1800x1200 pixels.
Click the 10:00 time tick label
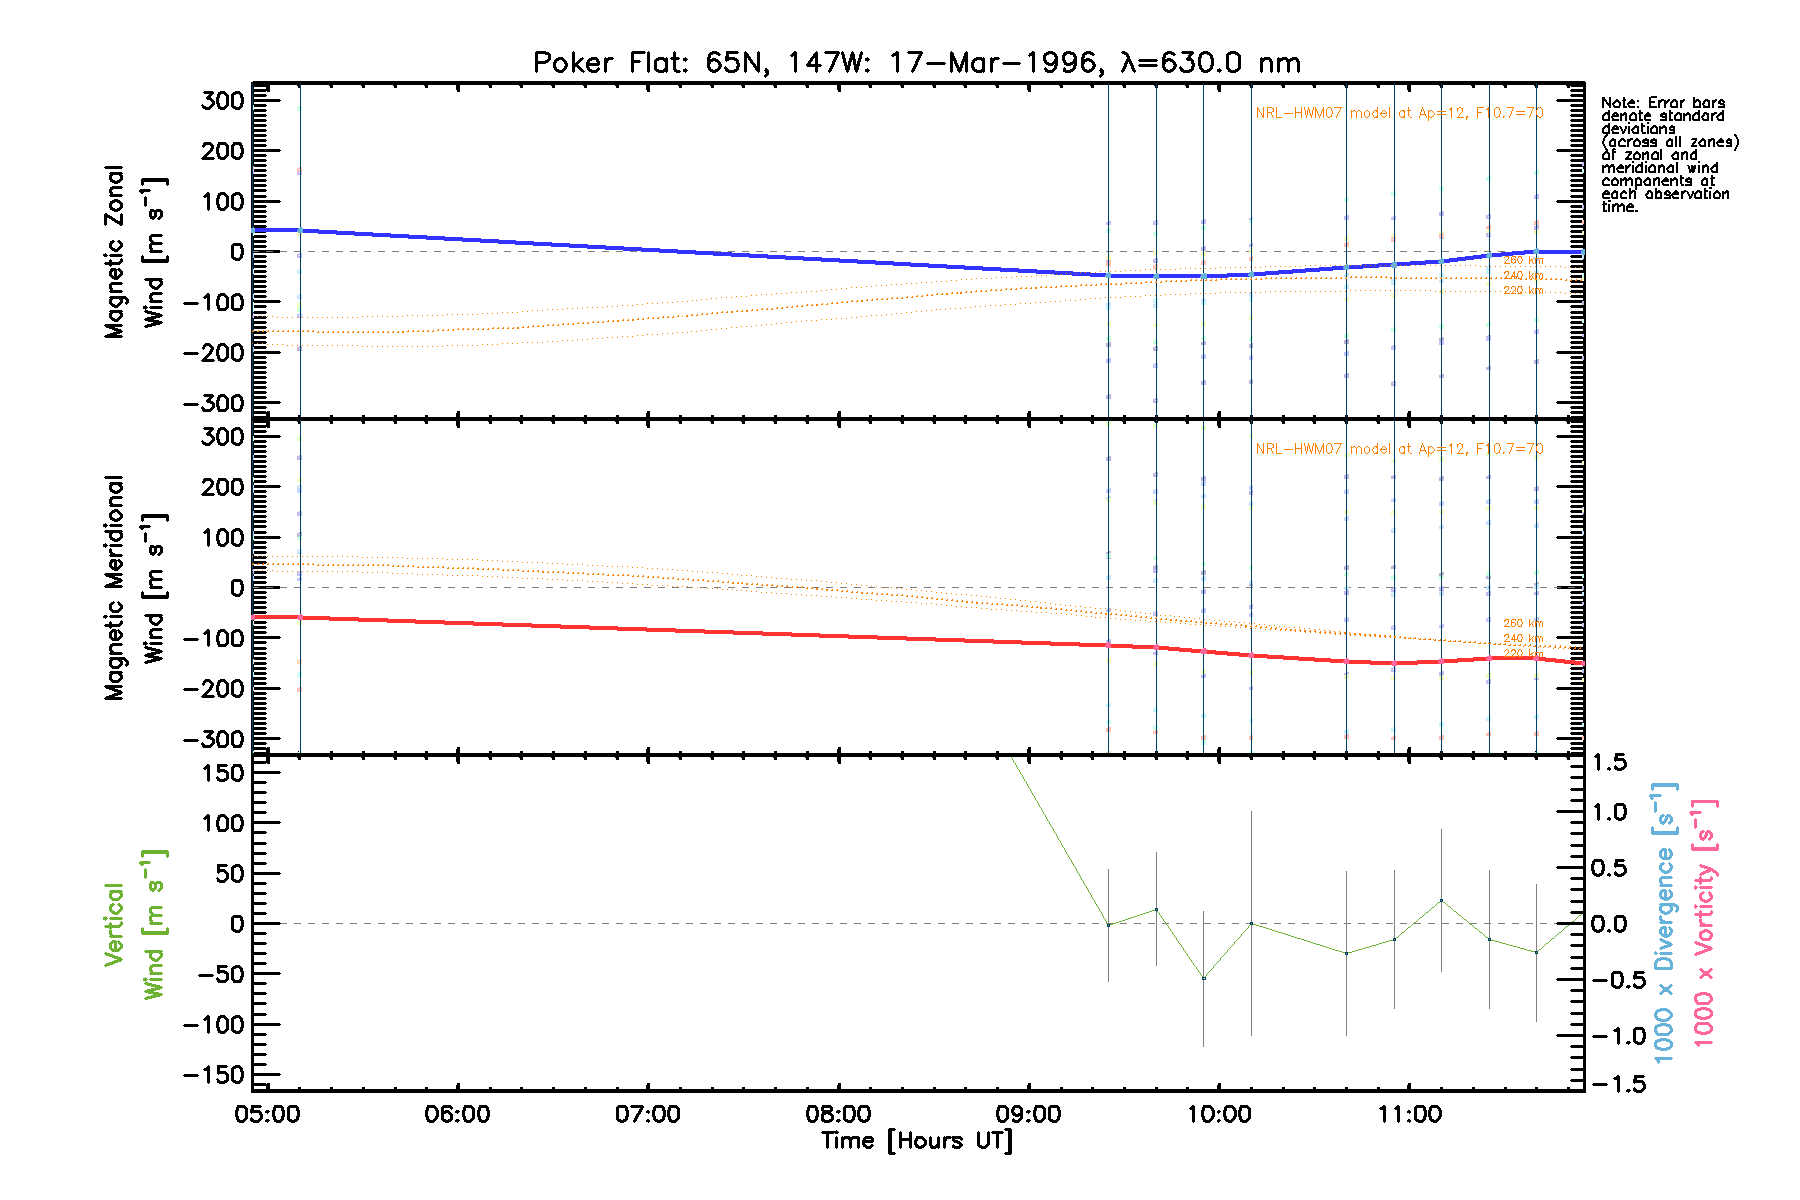pyautogui.click(x=1218, y=1114)
